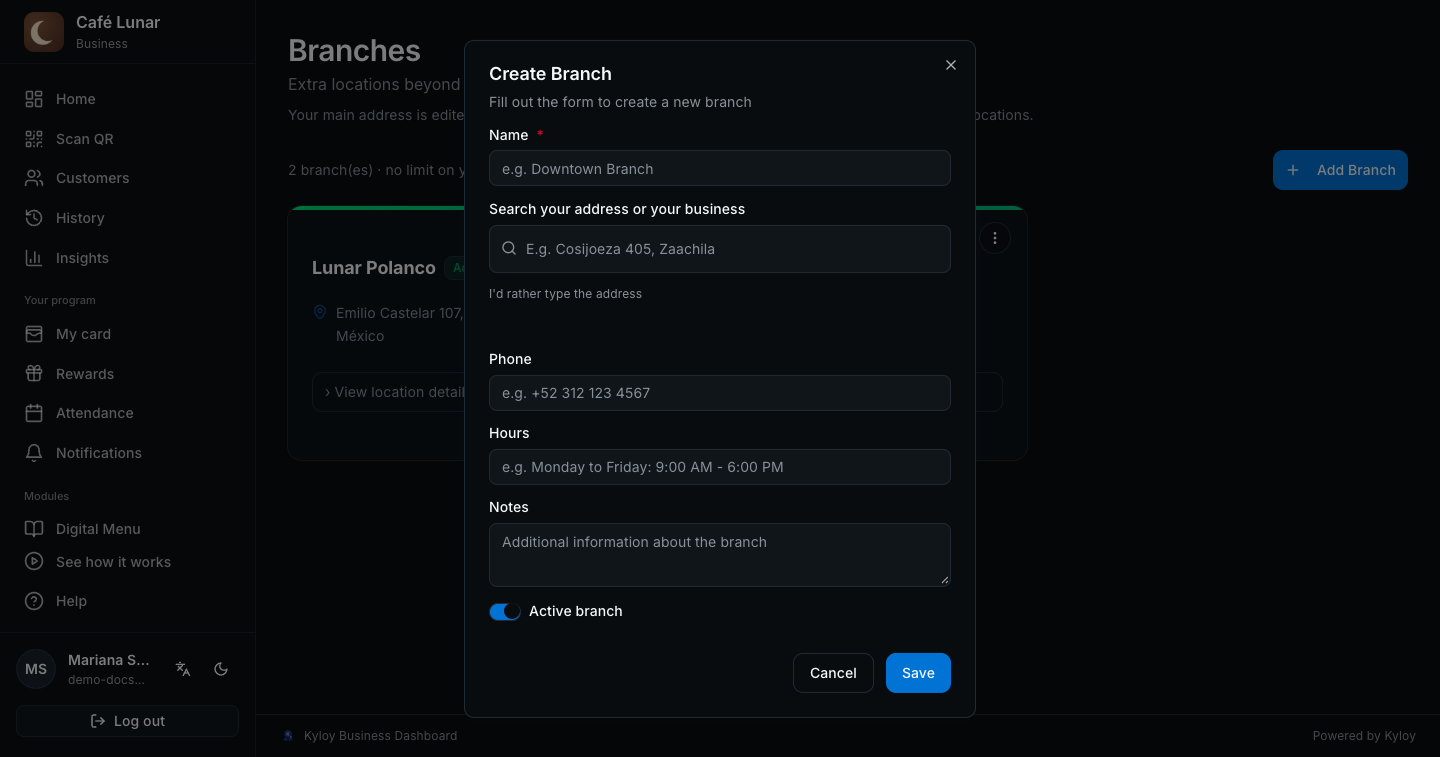This screenshot has height=757, width=1440.
Task: Click the Help question mark icon
Action: (x=34, y=601)
